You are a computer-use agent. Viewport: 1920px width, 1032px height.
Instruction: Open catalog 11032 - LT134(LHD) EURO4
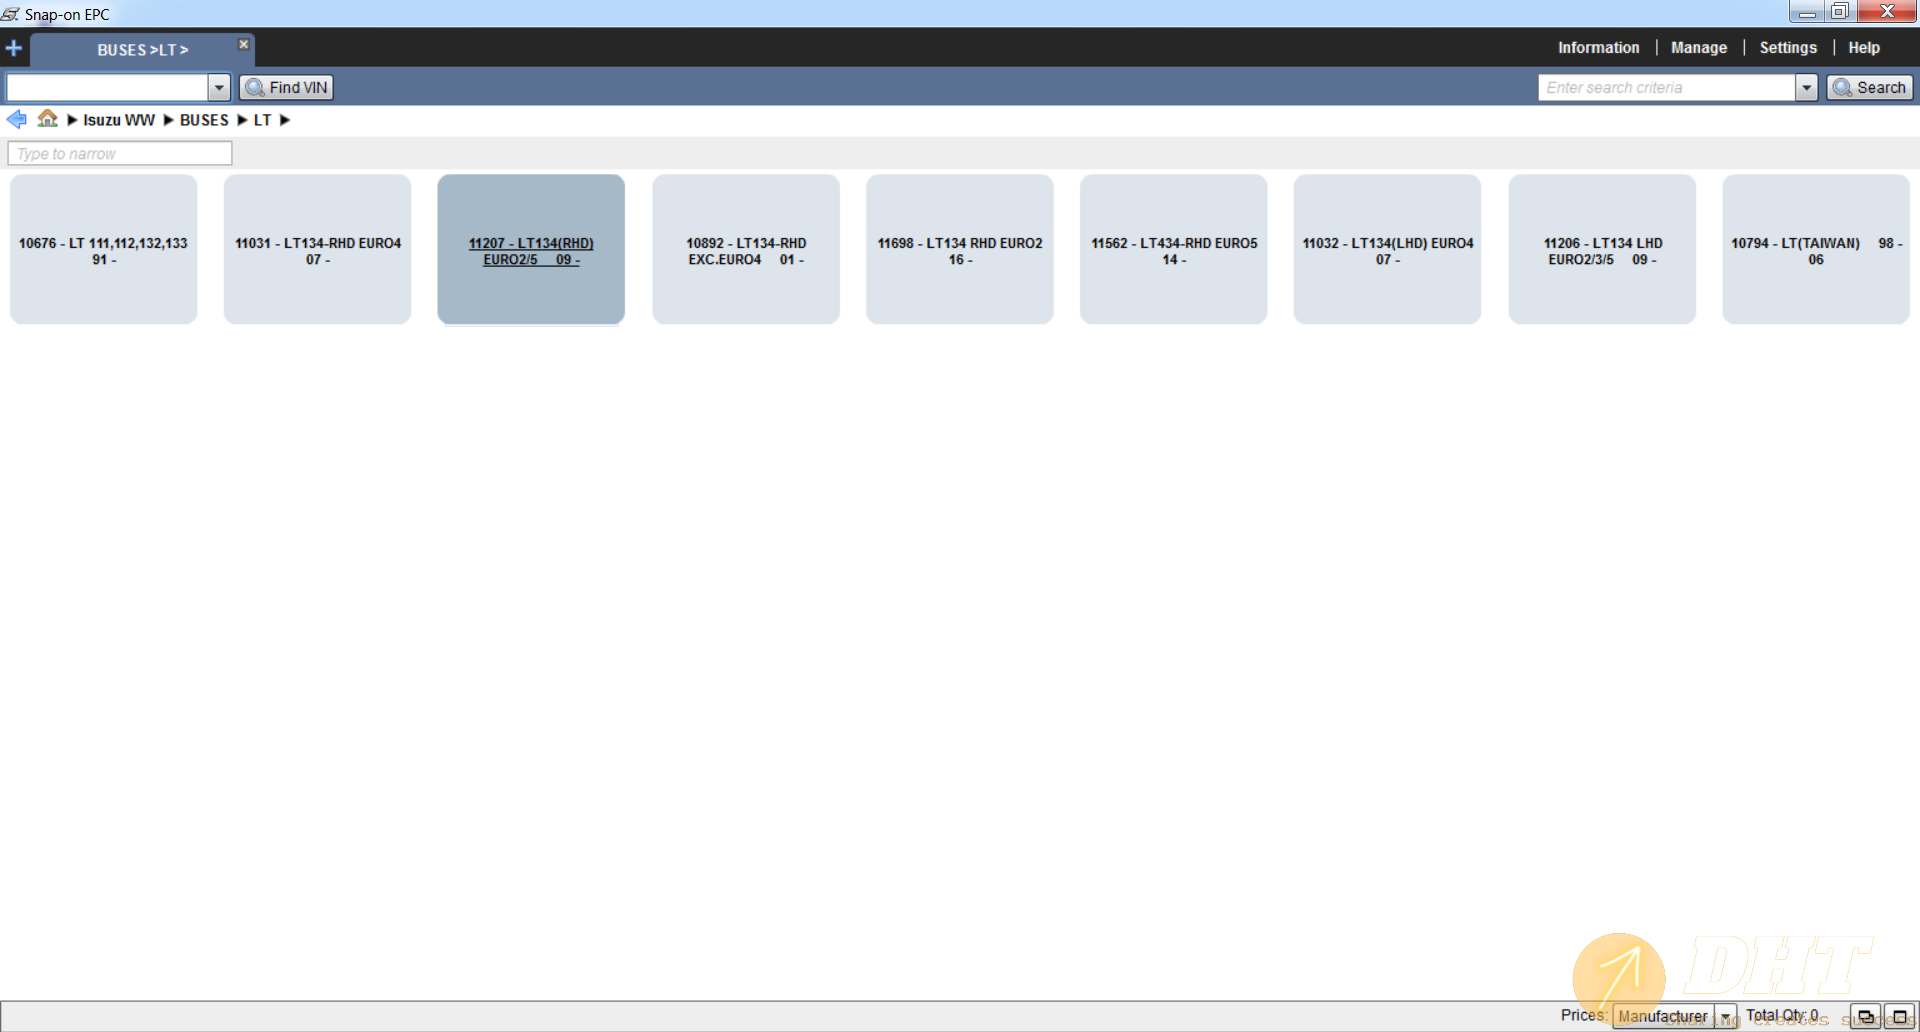point(1387,249)
